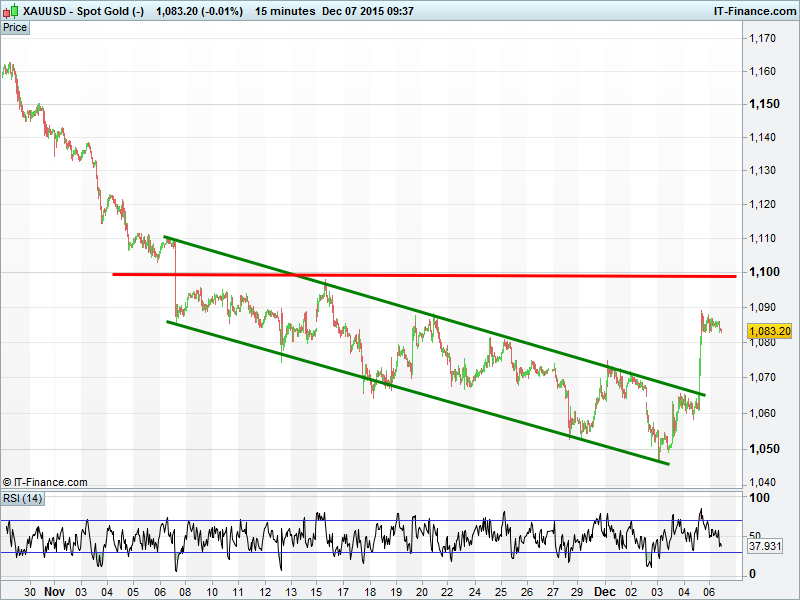Click the 16 date label on time axis
The height and width of the screenshot is (600, 800).
(342, 591)
